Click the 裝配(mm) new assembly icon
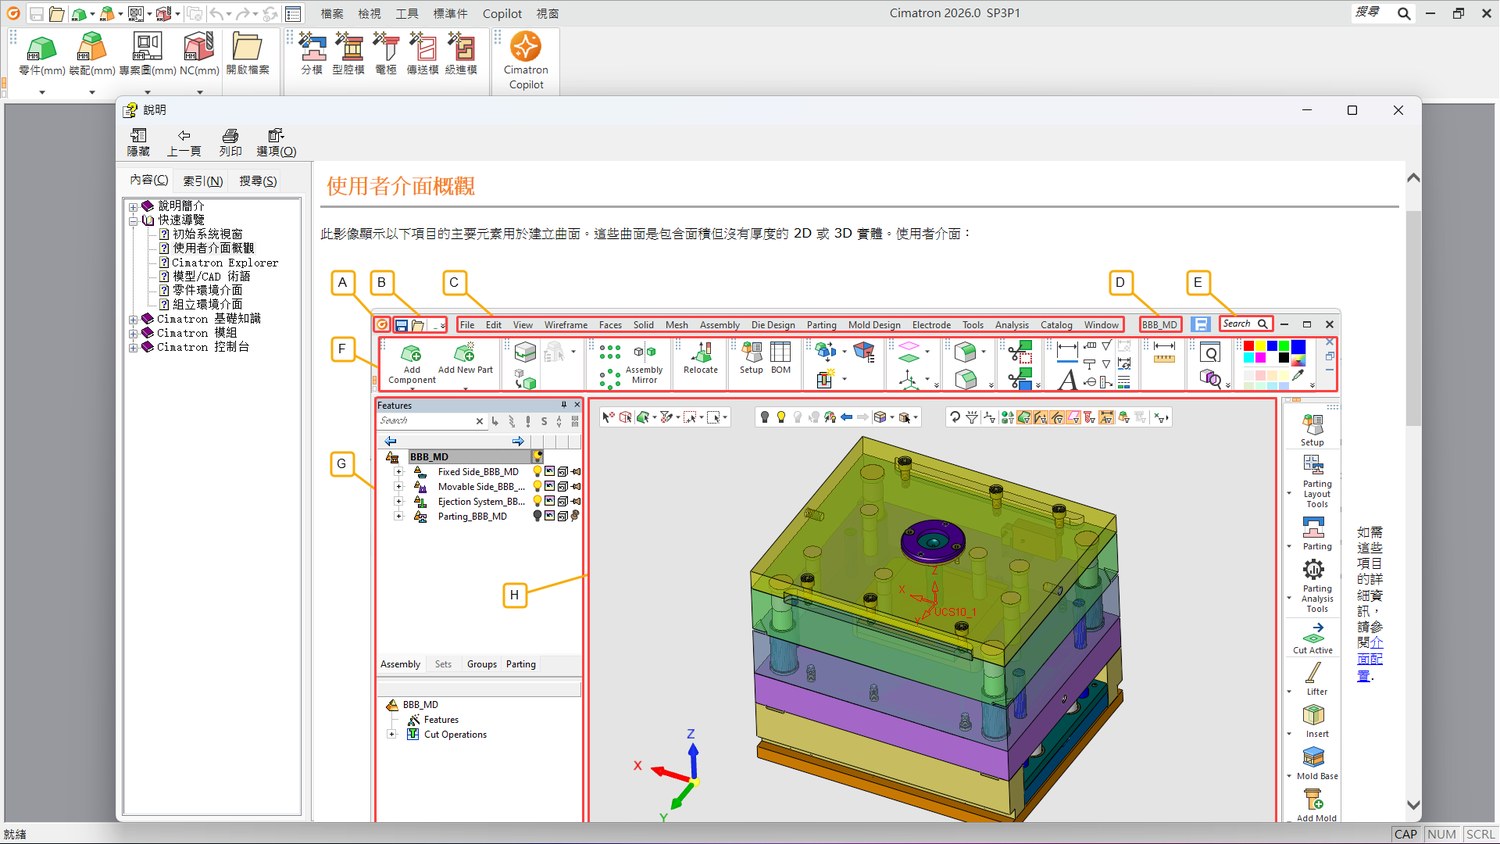This screenshot has height=844, width=1500. click(x=92, y=47)
